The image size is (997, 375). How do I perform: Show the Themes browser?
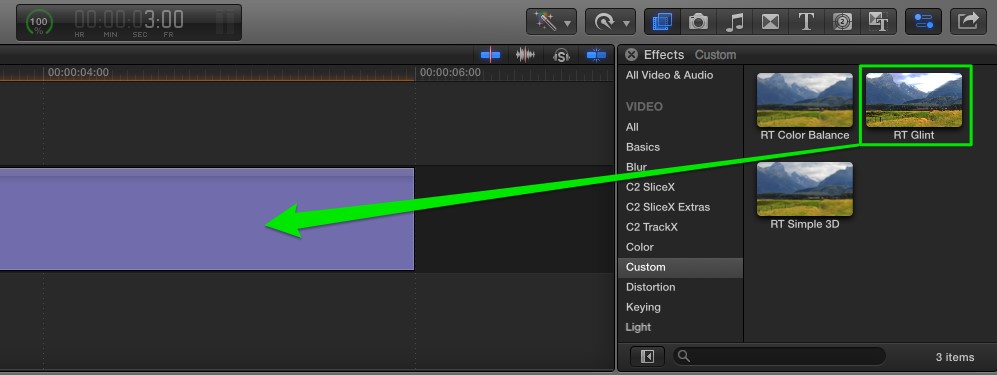point(879,22)
